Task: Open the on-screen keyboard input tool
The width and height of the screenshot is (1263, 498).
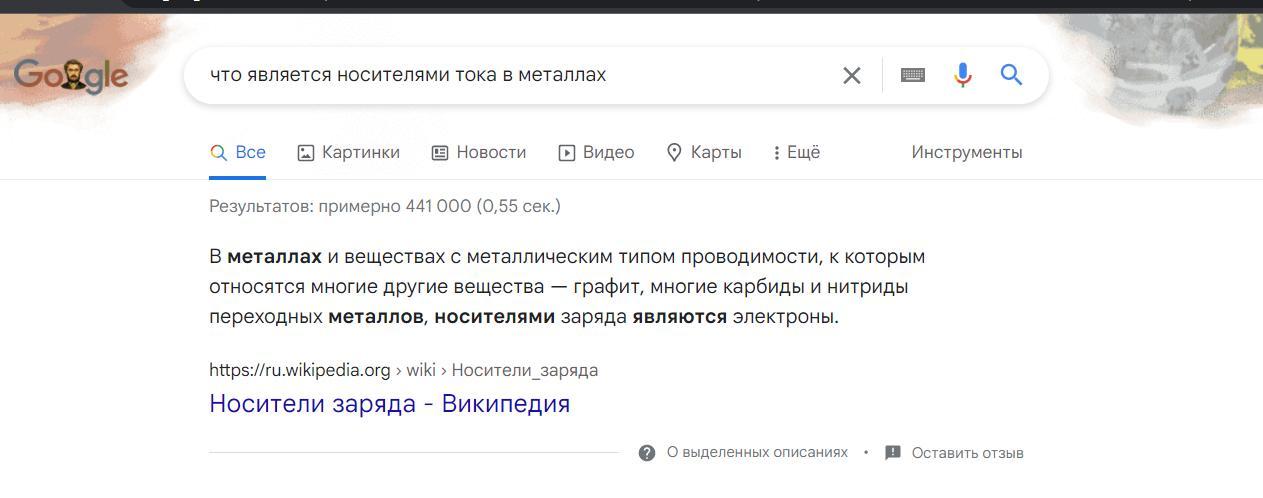Action: point(912,75)
